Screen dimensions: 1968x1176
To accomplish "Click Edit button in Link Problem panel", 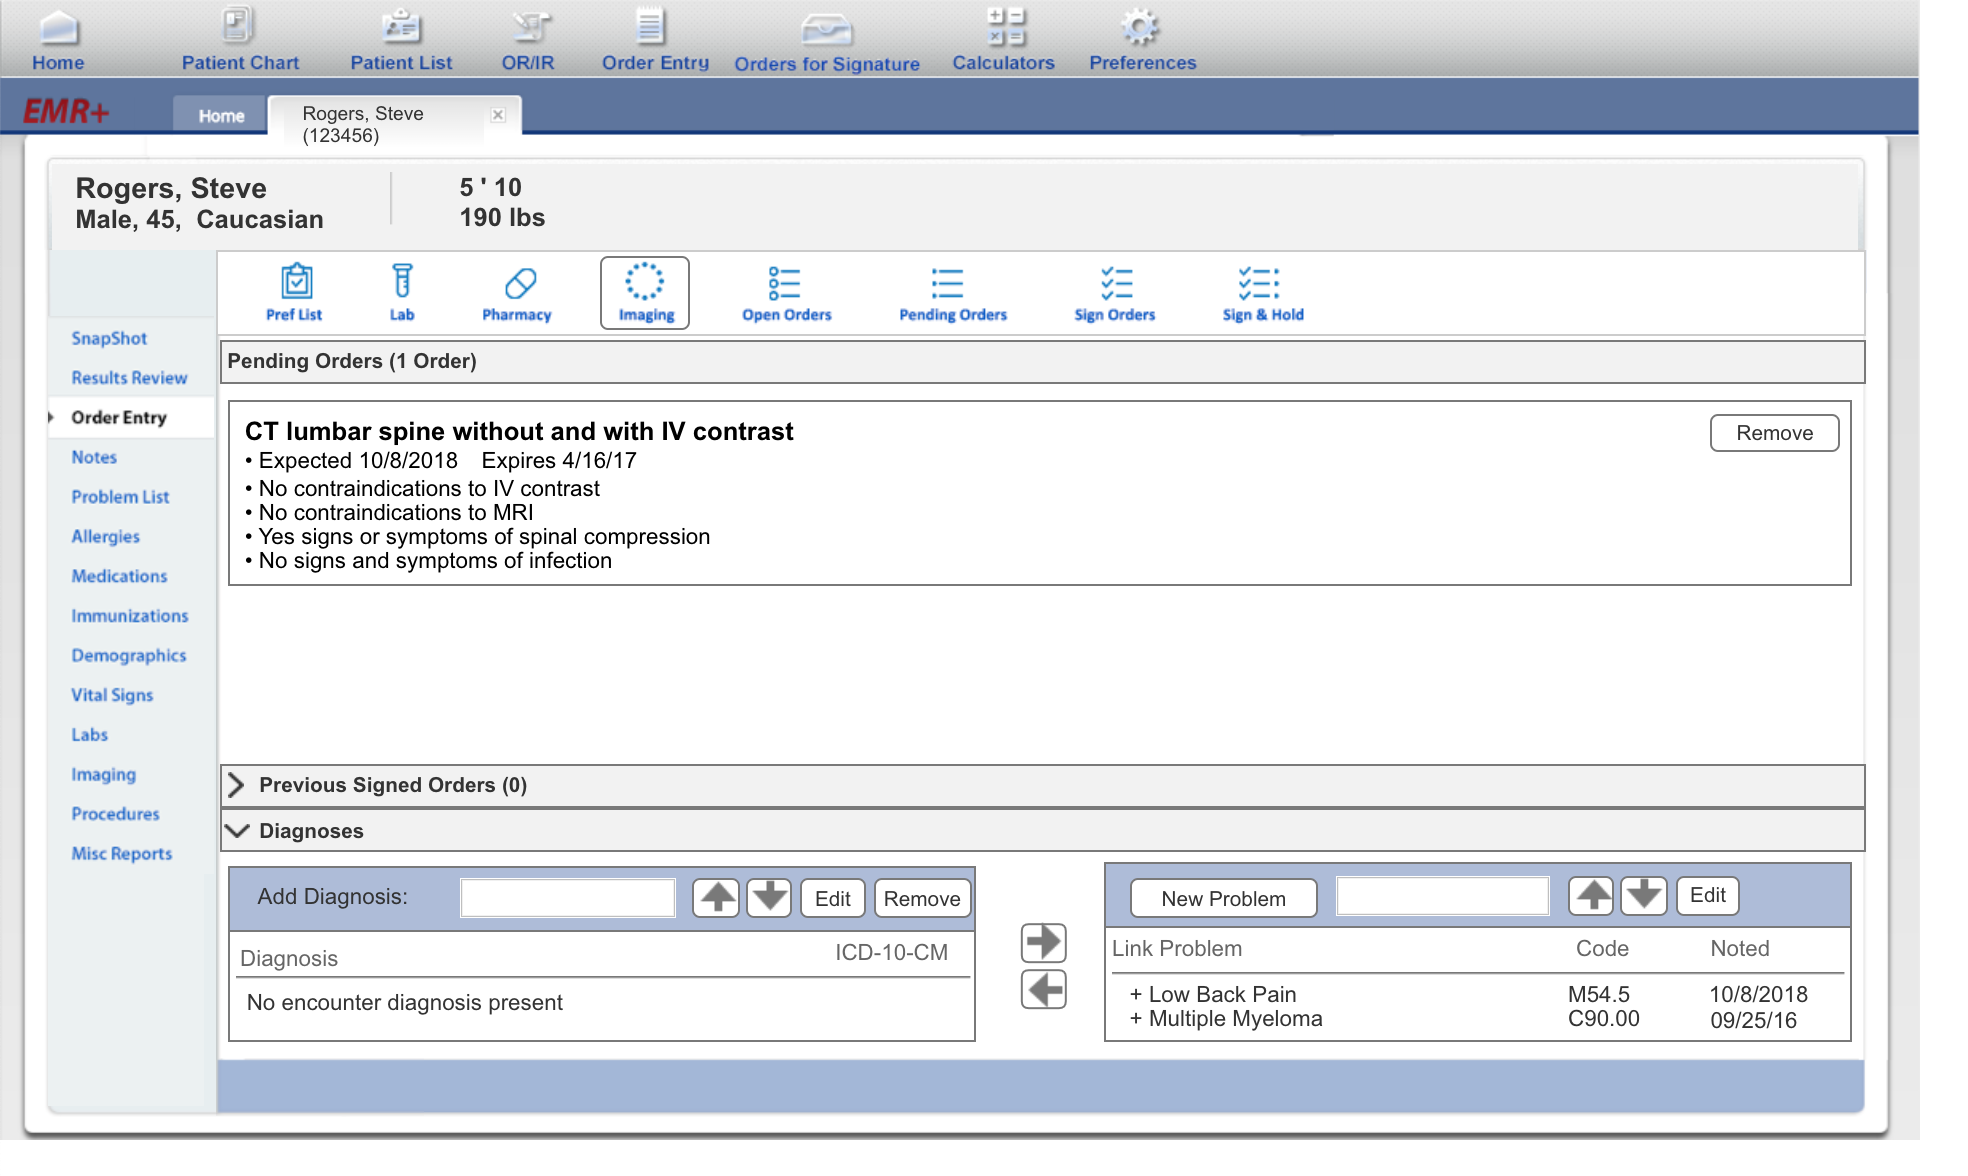I will coord(1707,895).
